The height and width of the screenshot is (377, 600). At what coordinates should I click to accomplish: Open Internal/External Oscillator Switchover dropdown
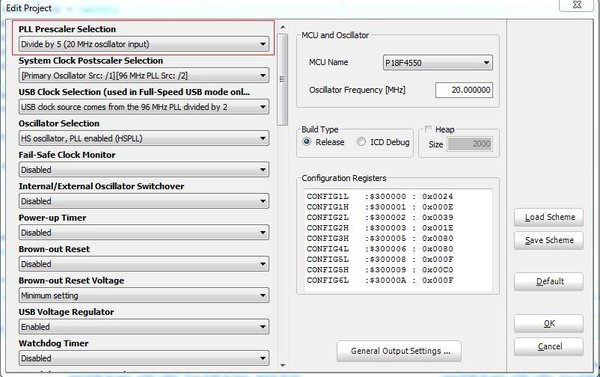(x=143, y=201)
